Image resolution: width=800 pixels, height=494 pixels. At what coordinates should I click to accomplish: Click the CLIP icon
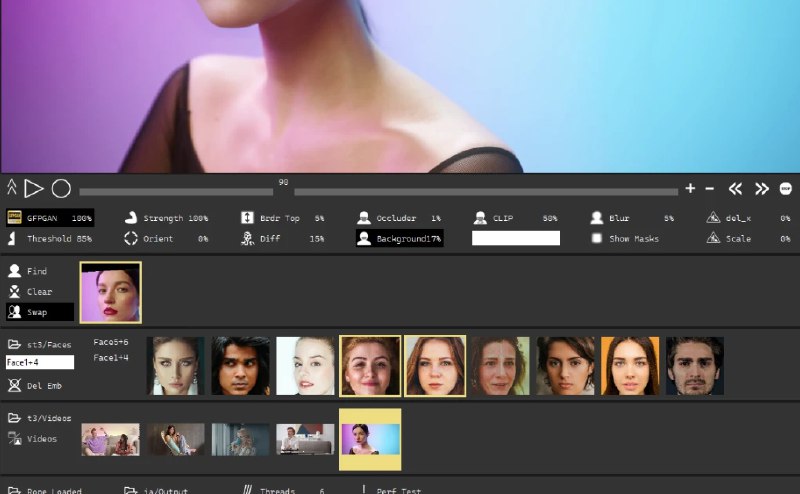(480, 218)
